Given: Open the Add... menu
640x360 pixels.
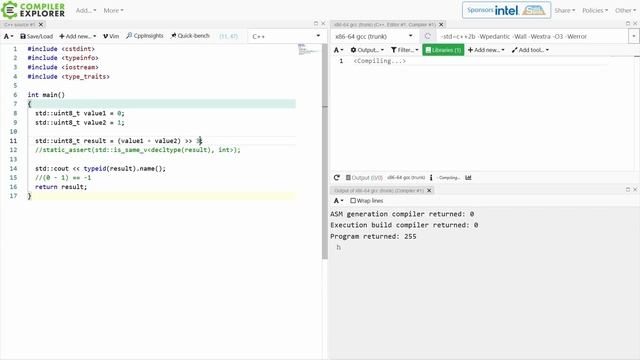Looking at the screenshot, I should 86,10.
